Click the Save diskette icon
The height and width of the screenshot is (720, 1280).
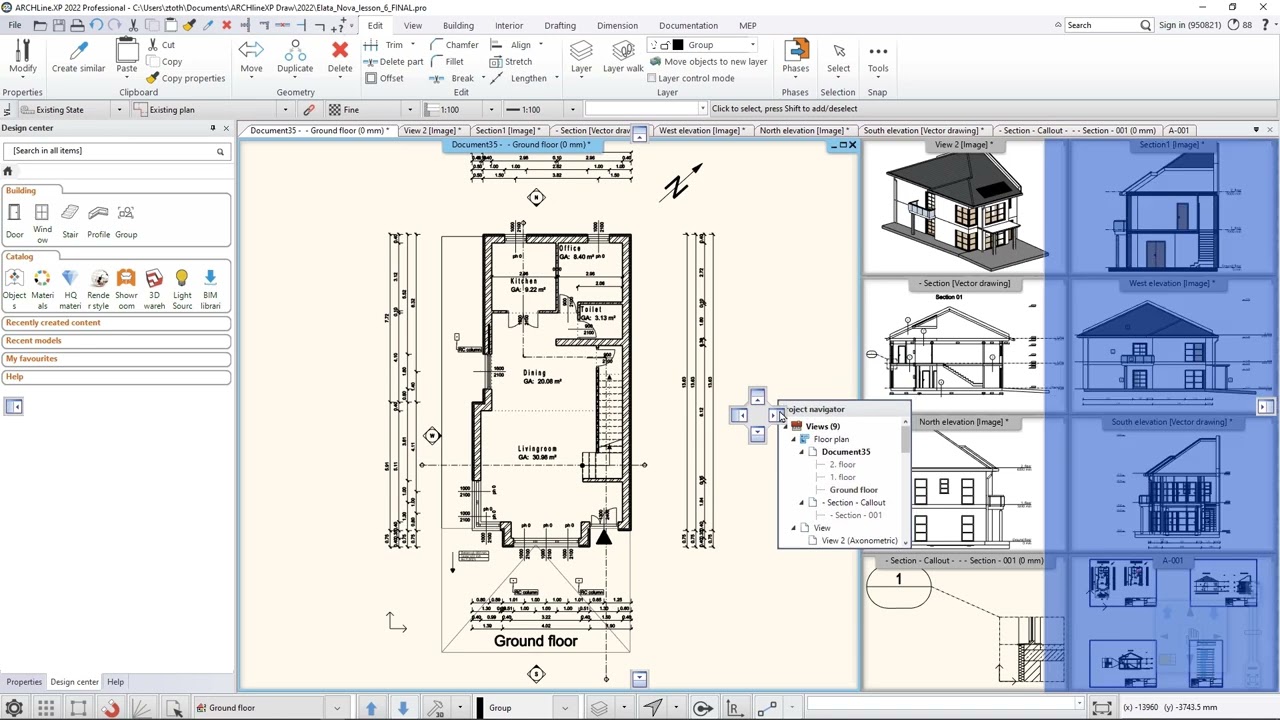(x=58, y=25)
